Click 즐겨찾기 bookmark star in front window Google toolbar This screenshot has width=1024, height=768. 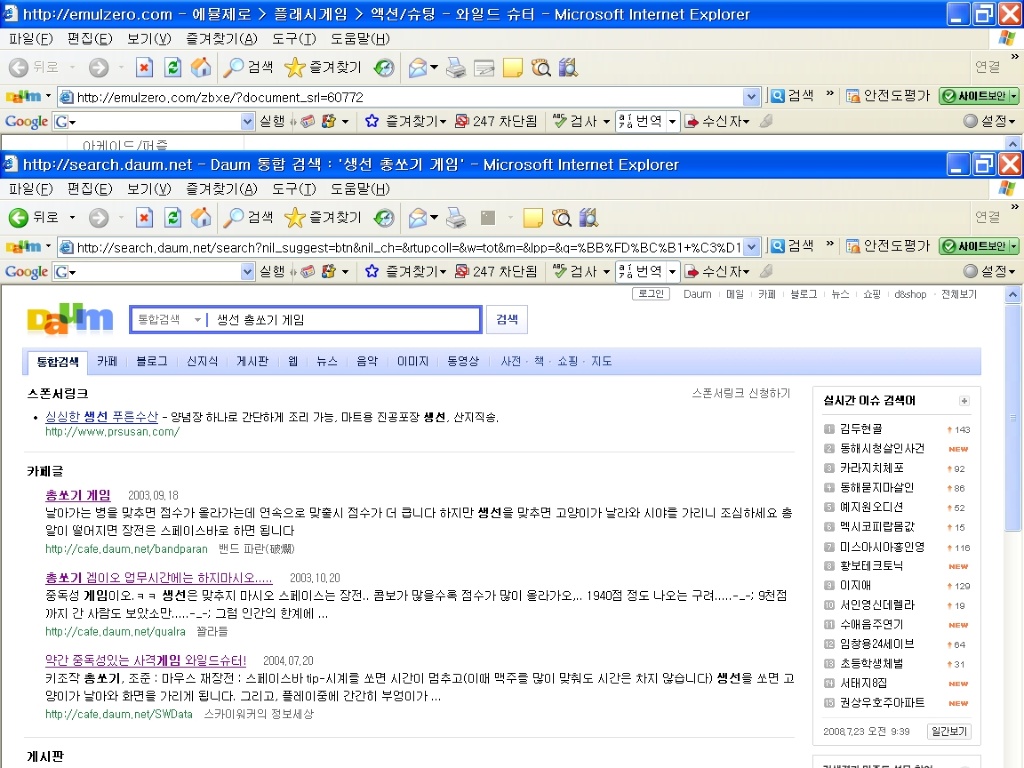tap(406, 271)
